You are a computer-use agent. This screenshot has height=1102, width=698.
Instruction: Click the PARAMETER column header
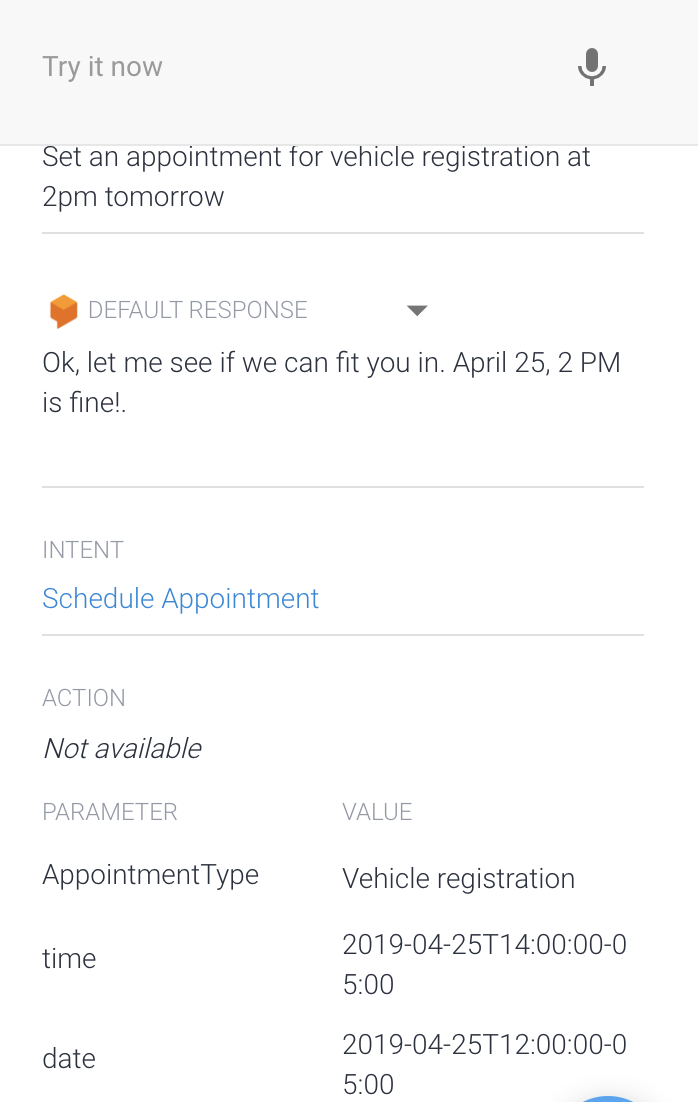coord(109,812)
